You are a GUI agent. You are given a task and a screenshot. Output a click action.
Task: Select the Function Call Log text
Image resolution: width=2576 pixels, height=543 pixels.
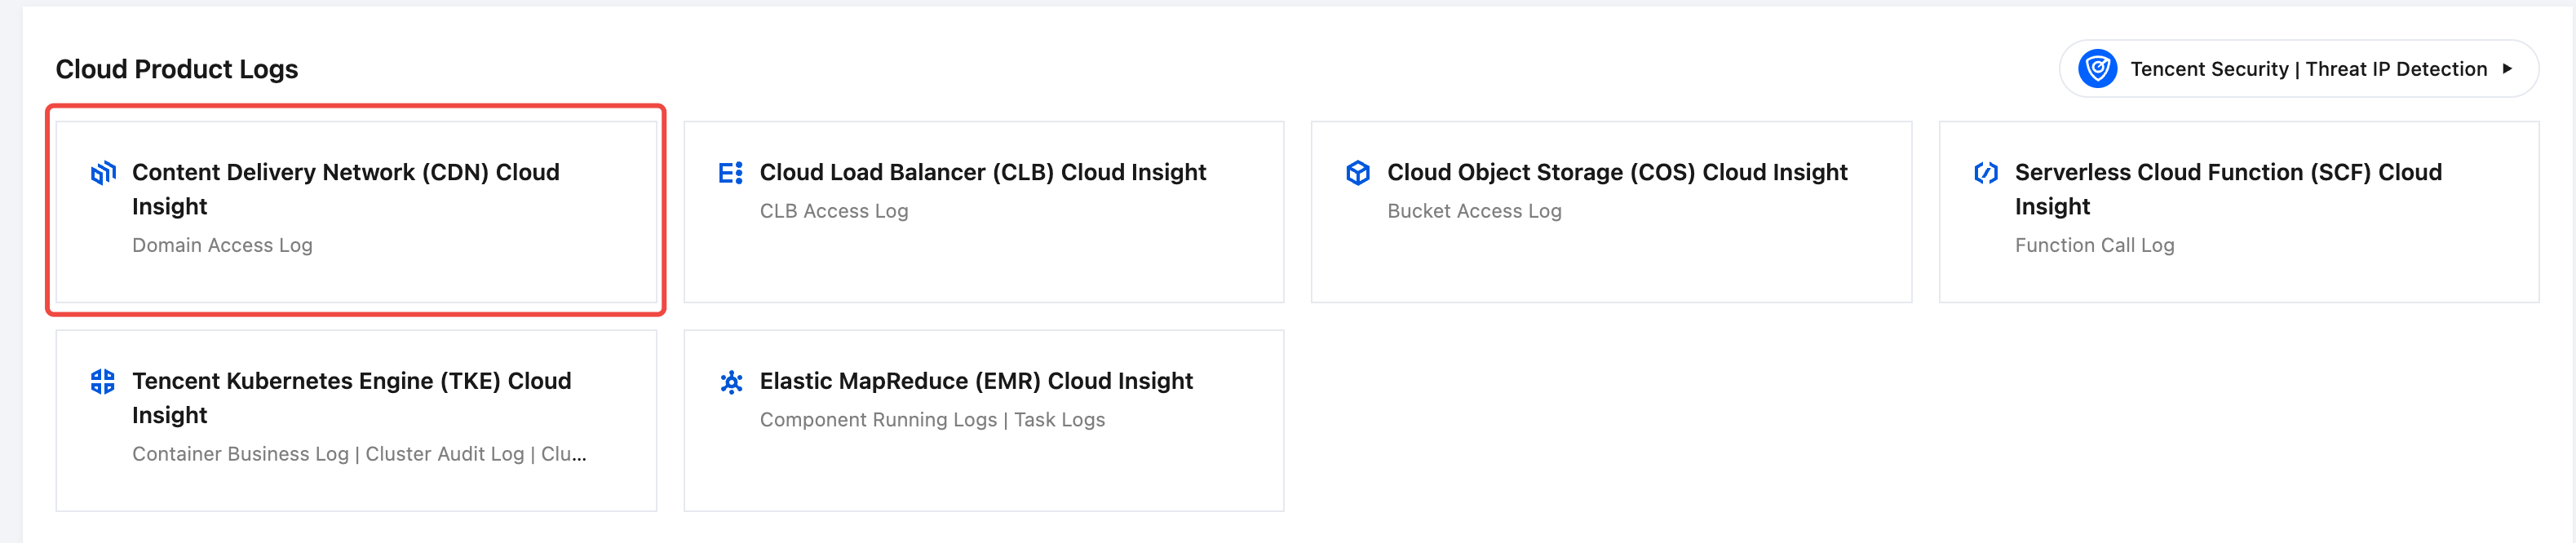[2094, 245]
